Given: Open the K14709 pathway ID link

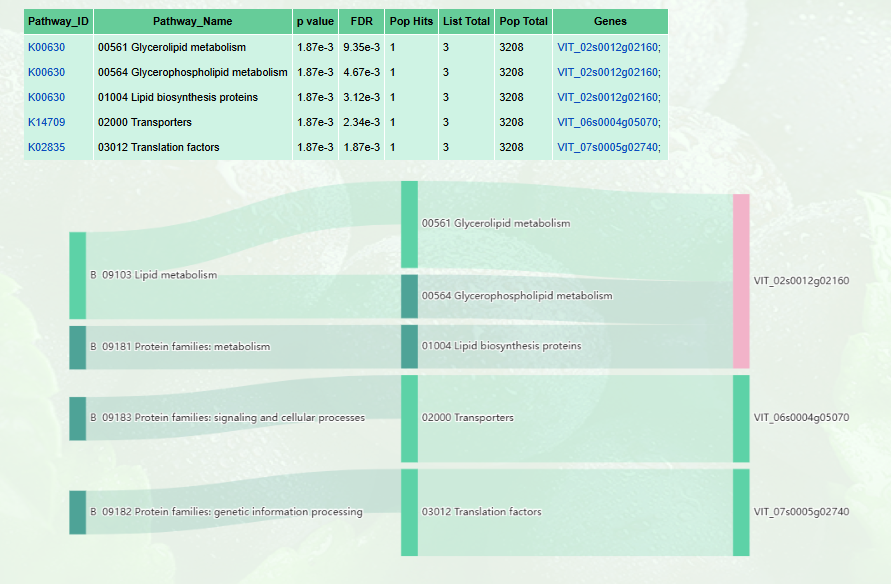Looking at the screenshot, I should click(x=46, y=122).
